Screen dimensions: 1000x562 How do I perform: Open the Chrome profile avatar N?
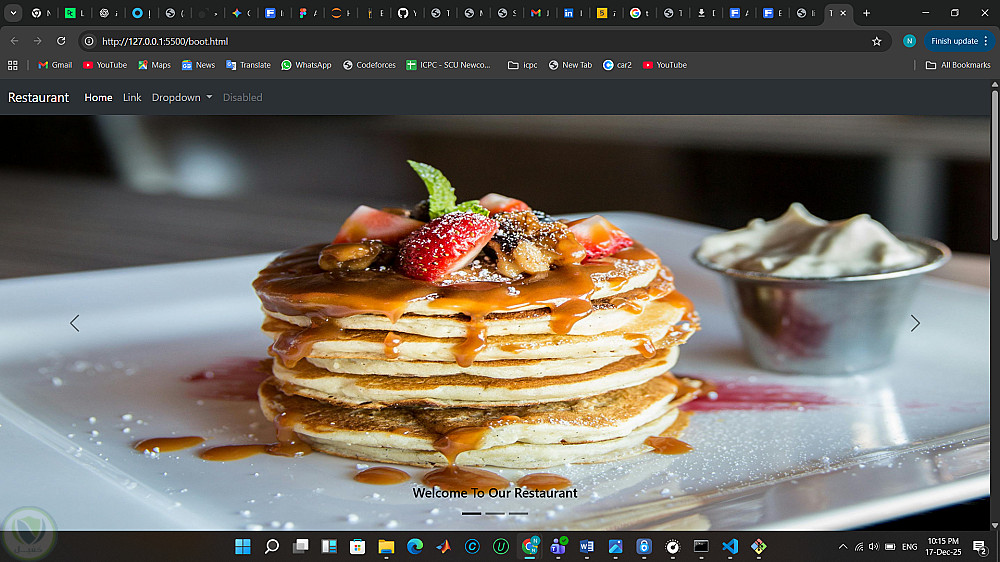click(x=909, y=41)
